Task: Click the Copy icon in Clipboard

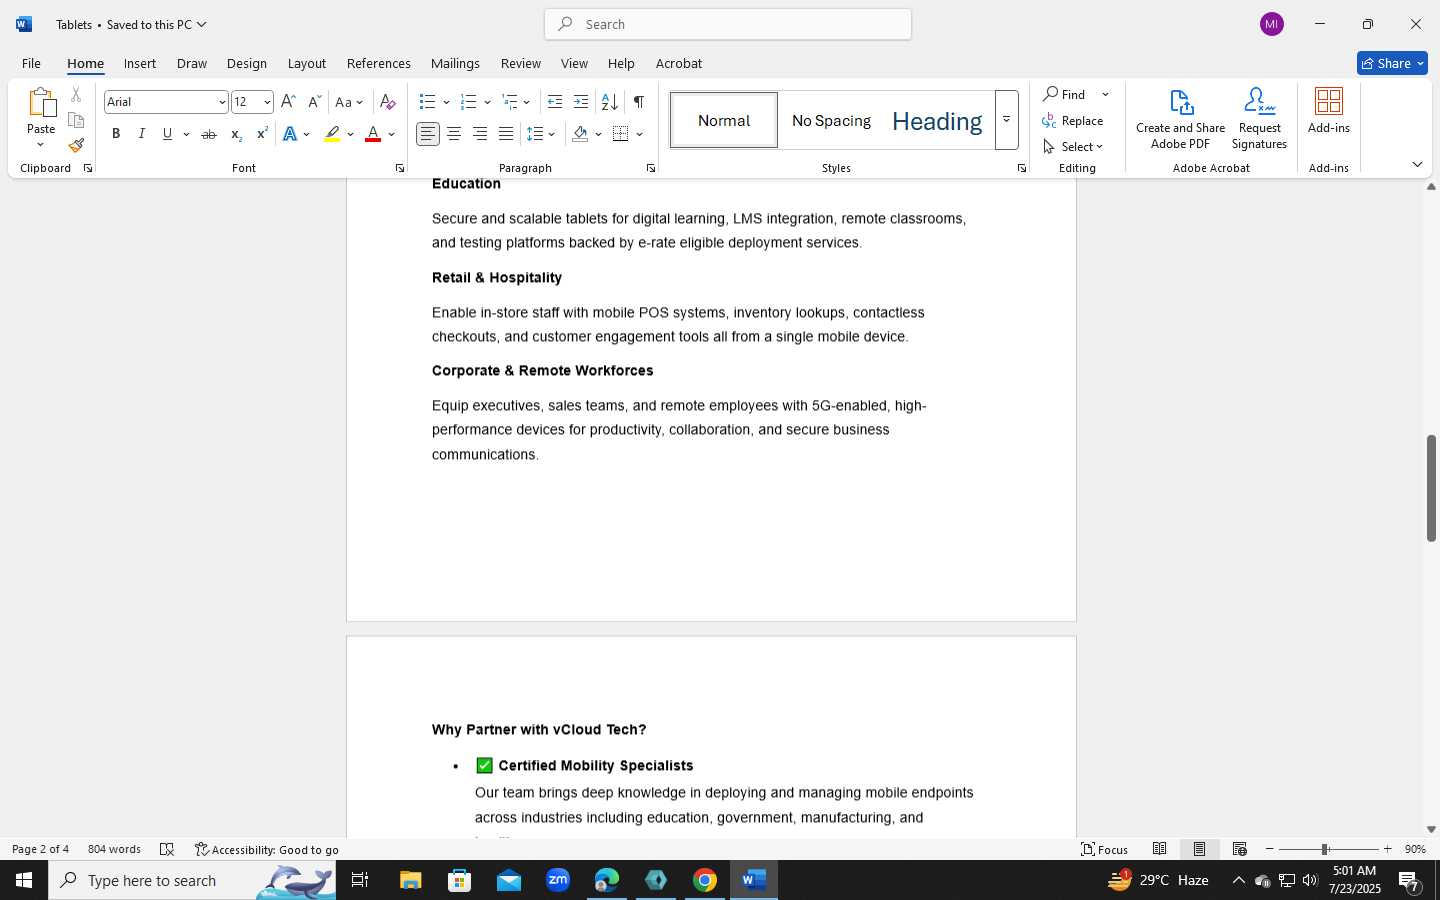Action: click(76, 120)
